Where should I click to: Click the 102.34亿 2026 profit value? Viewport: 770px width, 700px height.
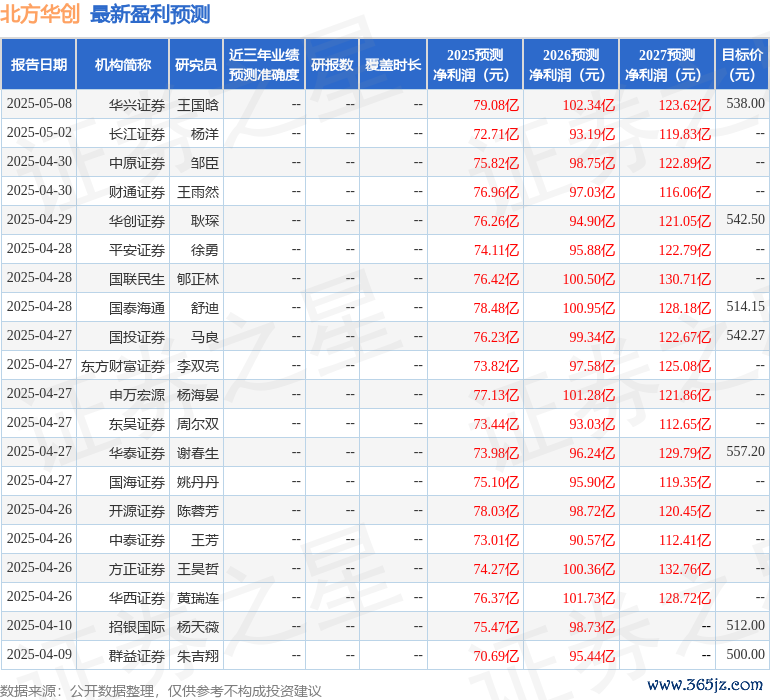589,105
